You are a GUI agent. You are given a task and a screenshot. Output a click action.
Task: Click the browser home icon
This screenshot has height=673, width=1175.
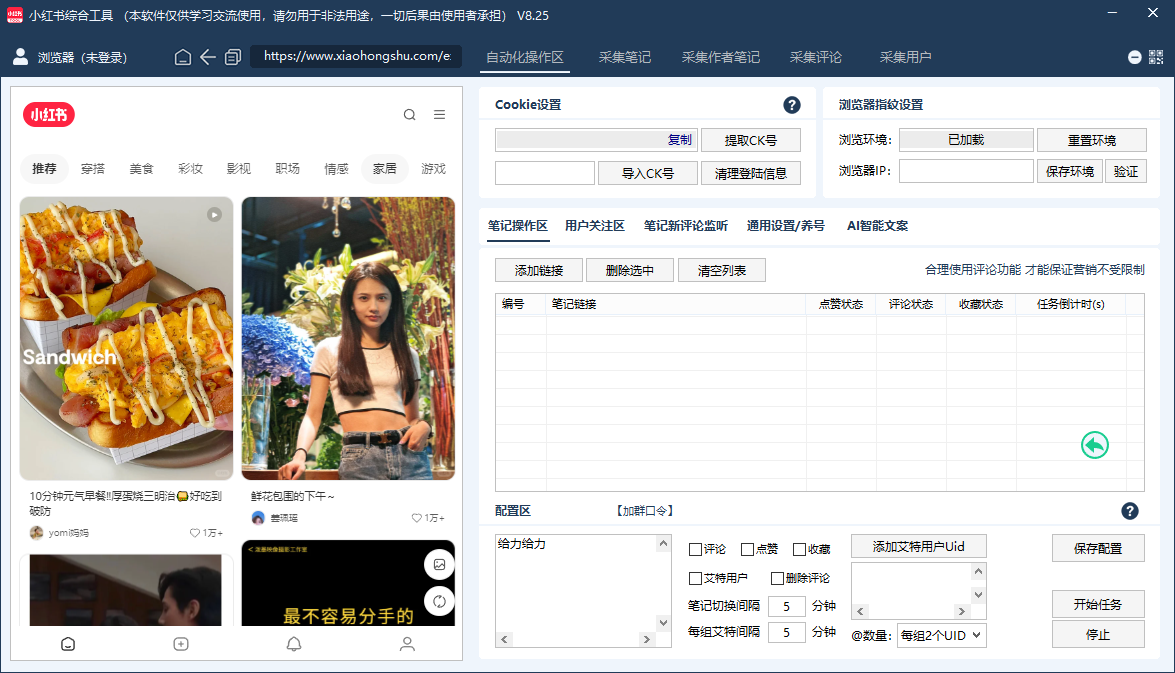pyautogui.click(x=183, y=57)
